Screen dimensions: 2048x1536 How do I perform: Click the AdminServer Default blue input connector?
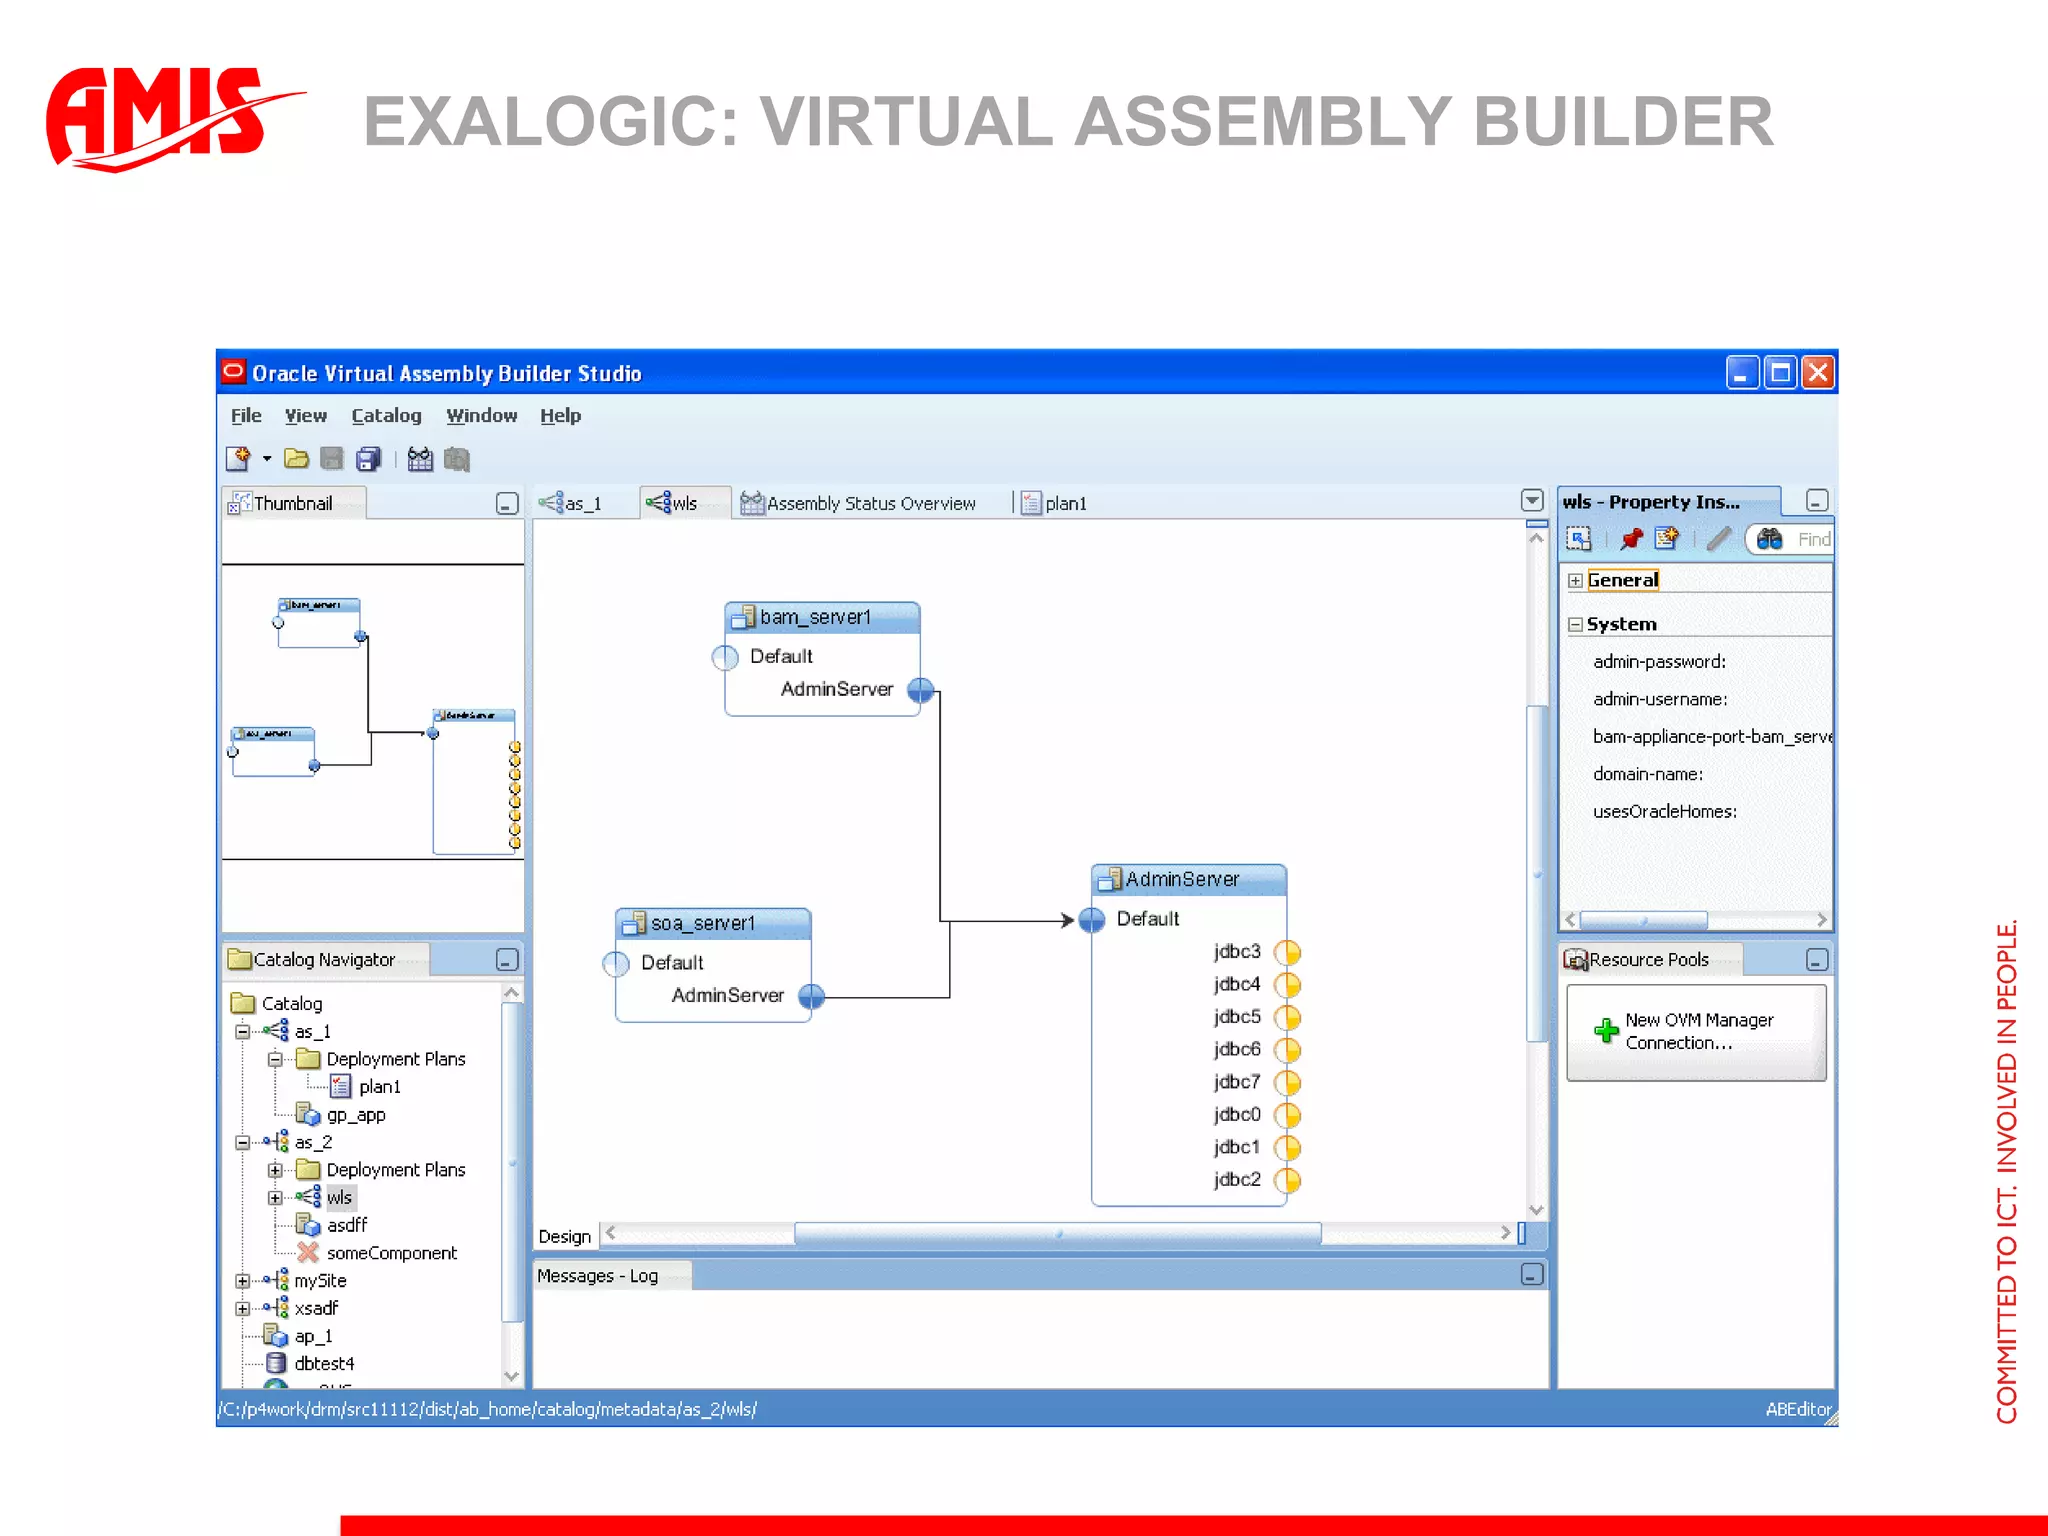pos(1092,920)
